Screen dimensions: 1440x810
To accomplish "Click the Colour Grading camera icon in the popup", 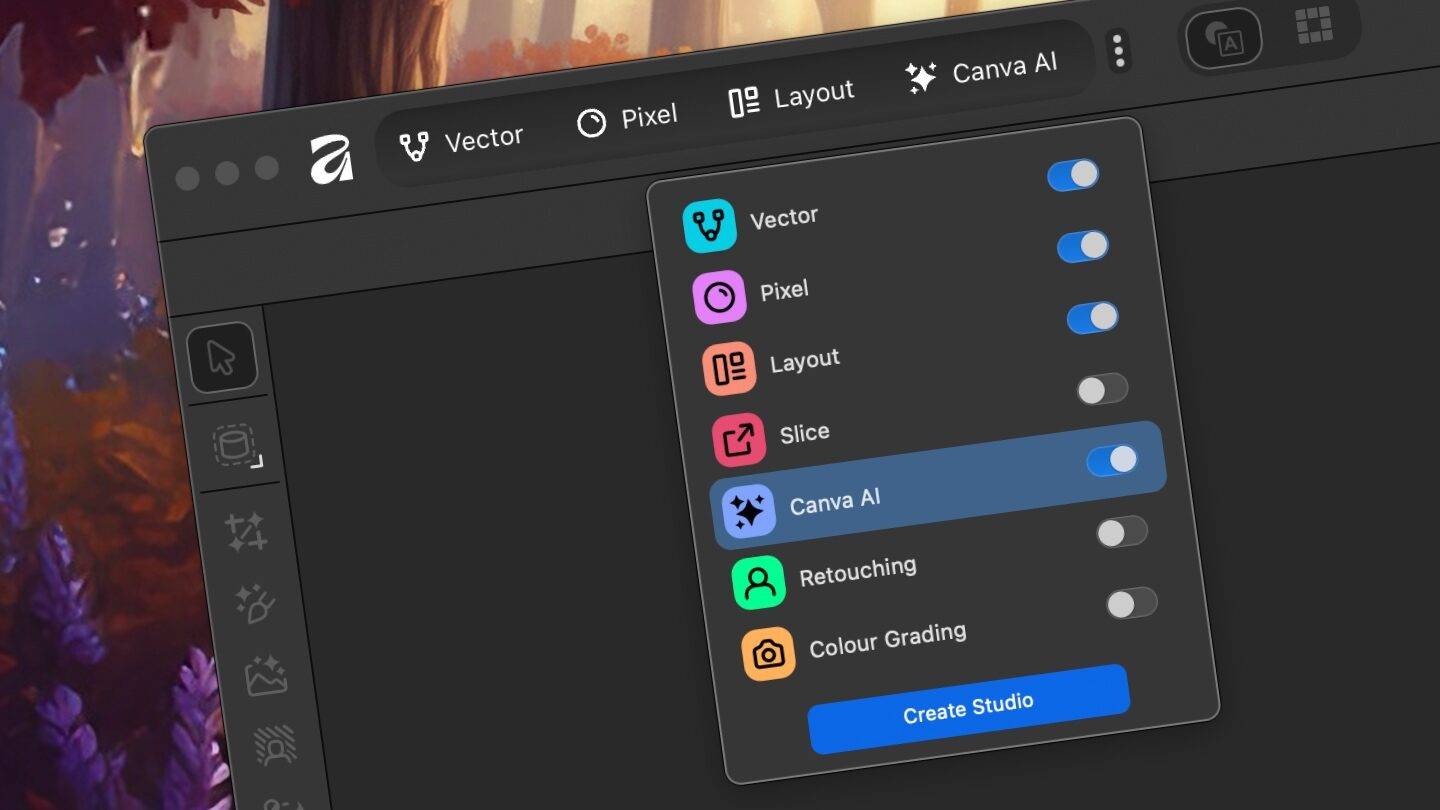I will tap(768, 654).
